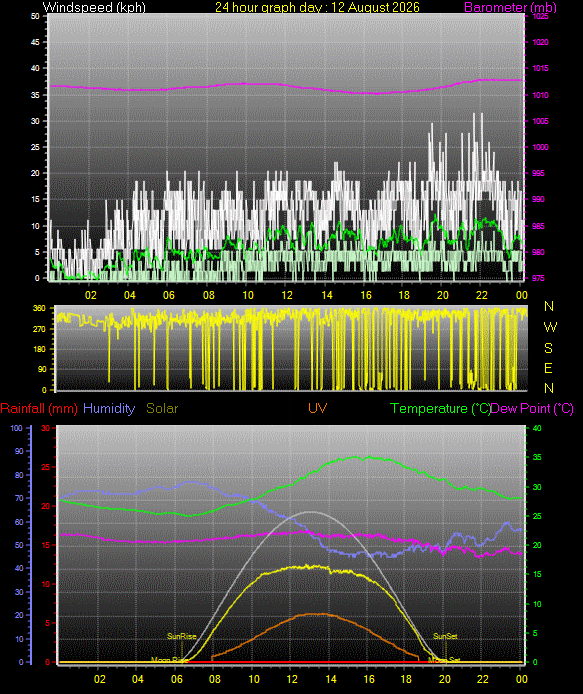Viewport: 583px width, 694px height.
Task: Click the W compass direction label
Action: [549, 327]
